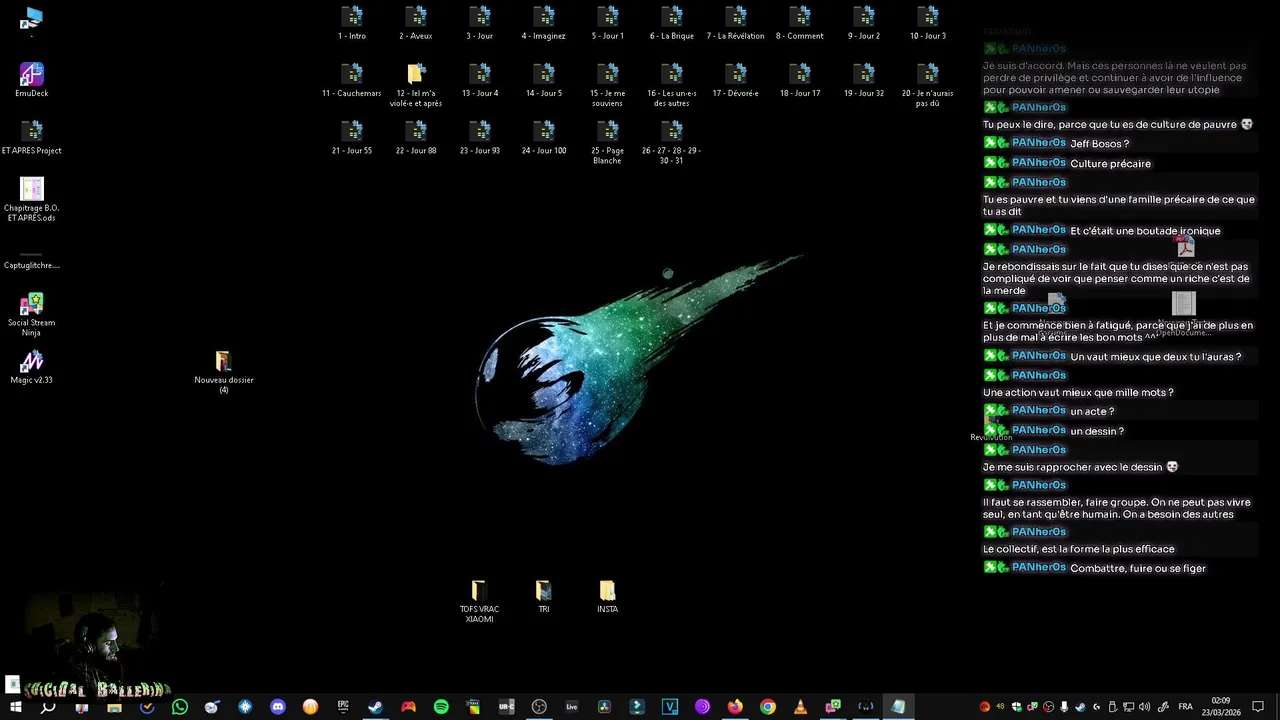Select the '6 - La Brique' folder

click(x=672, y=24)
